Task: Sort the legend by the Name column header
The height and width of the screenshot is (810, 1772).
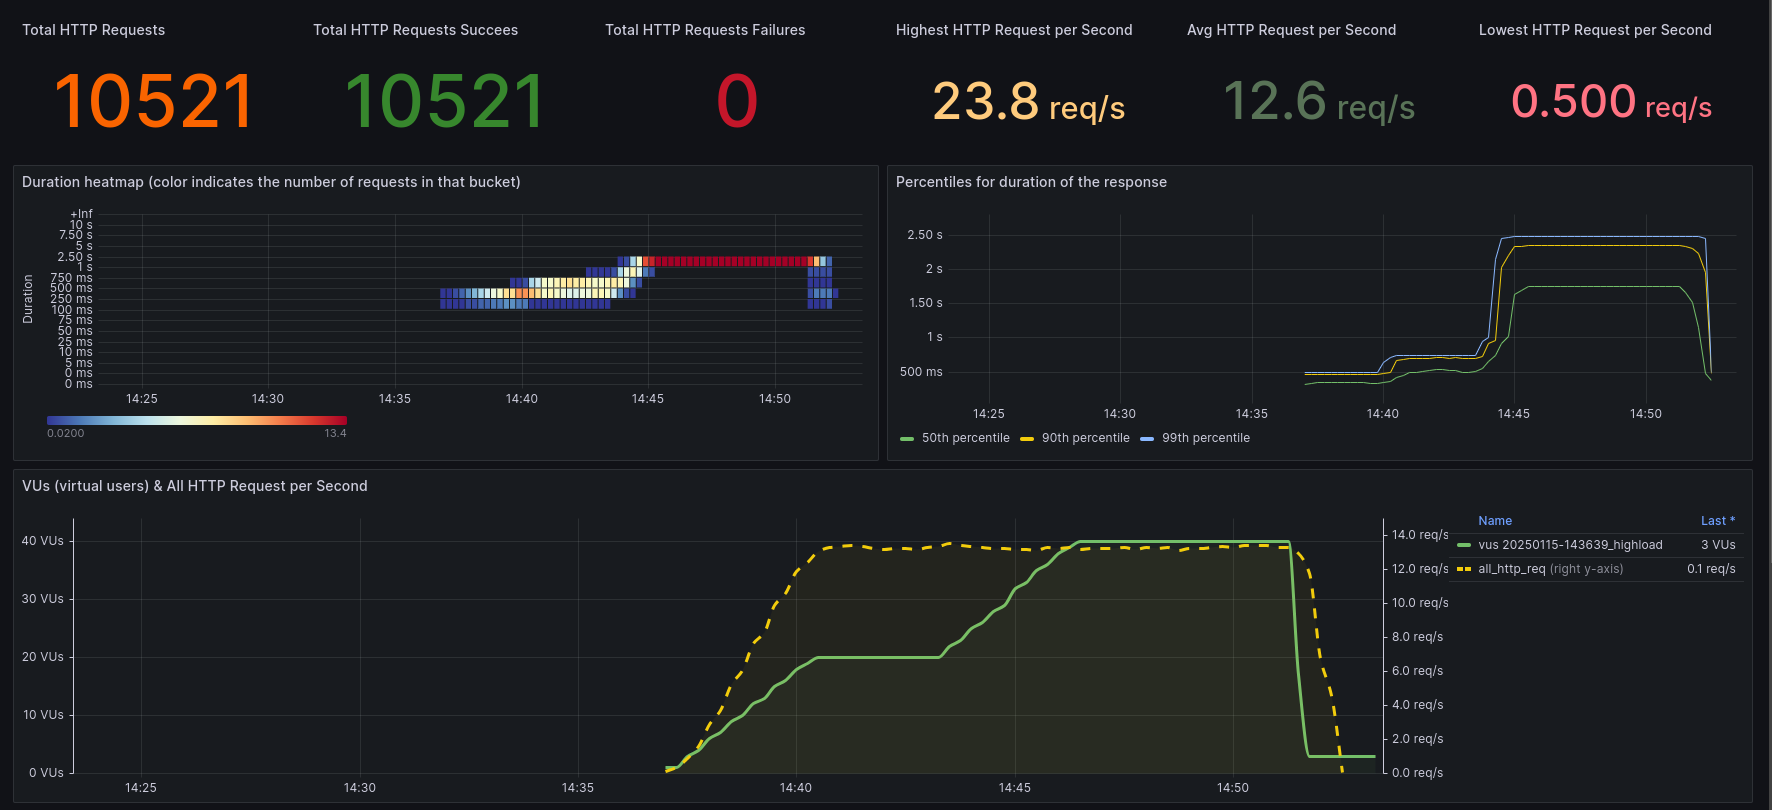Action: click(x=1495, y=521)
